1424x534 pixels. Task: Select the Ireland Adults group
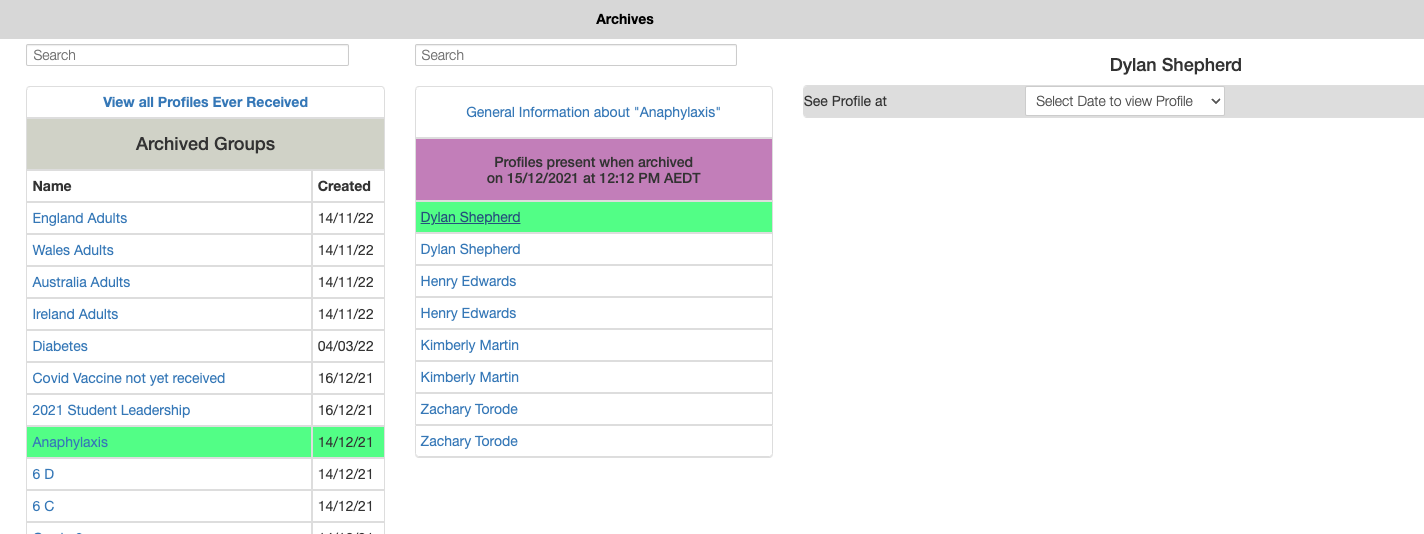[75, 314]
